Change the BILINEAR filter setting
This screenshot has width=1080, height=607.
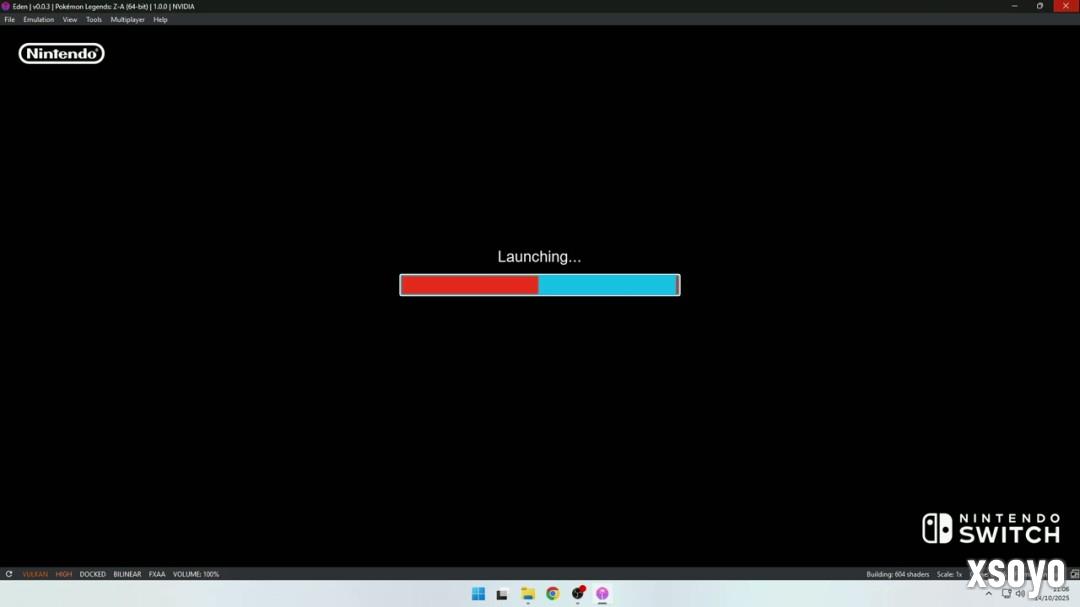tap(127, 574)
